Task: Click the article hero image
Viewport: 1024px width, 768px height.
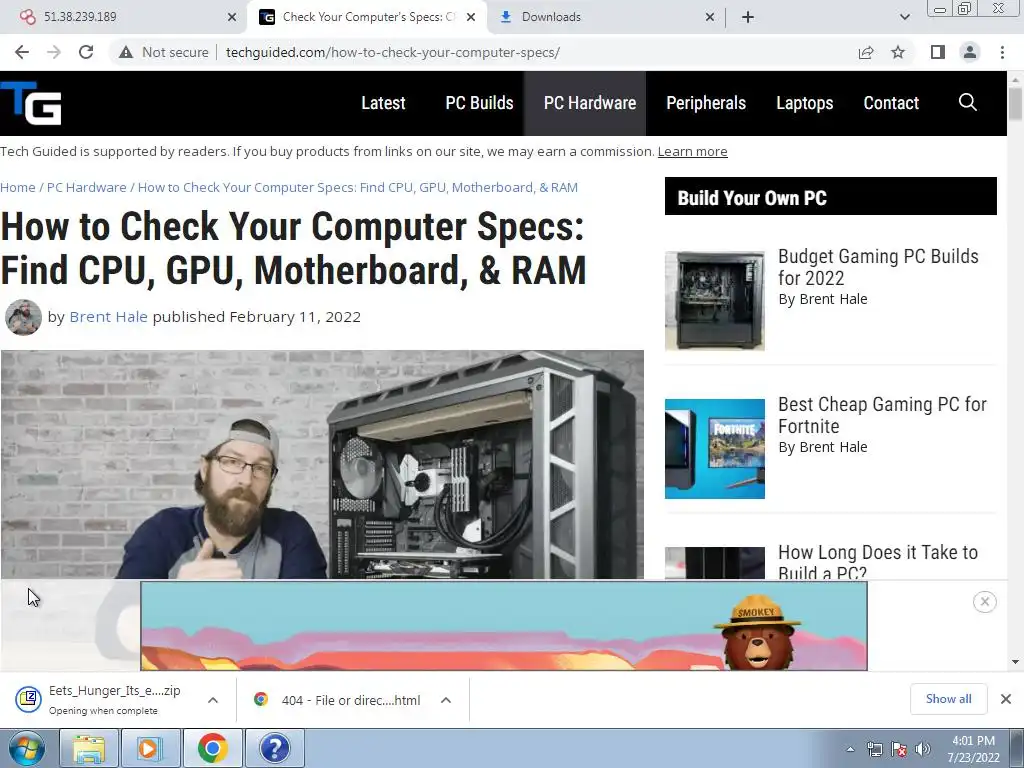Action: [x=322, y=464]
